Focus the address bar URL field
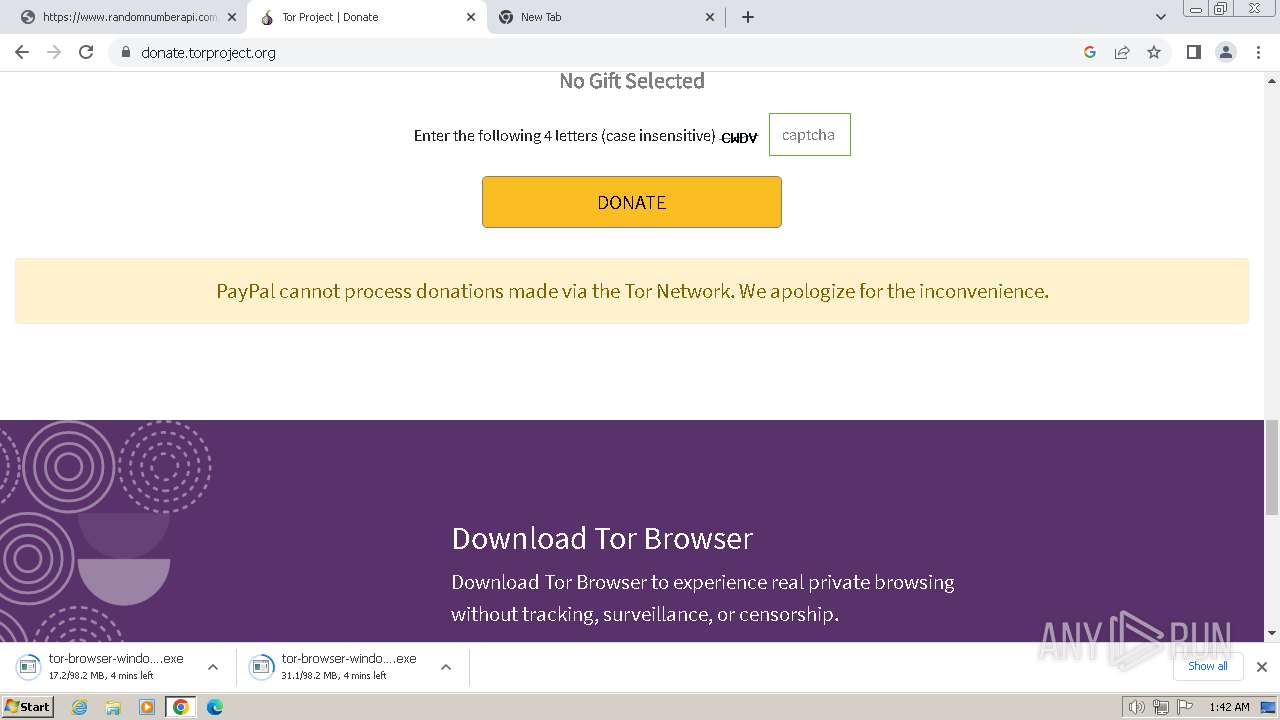1280x720 pixels. 600,52
